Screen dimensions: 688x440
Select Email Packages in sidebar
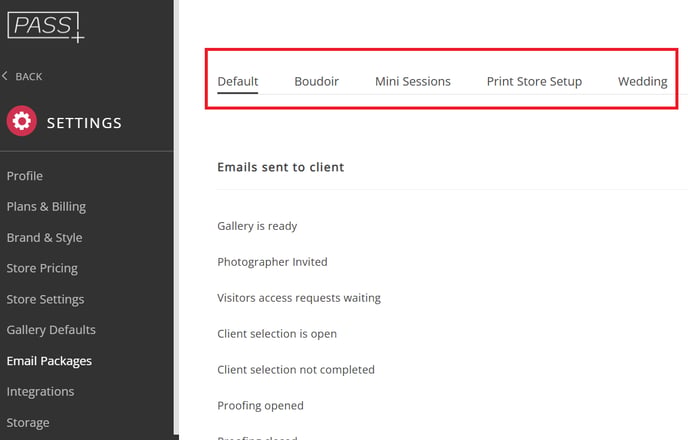pyautogui.click(x=49, y=361)
